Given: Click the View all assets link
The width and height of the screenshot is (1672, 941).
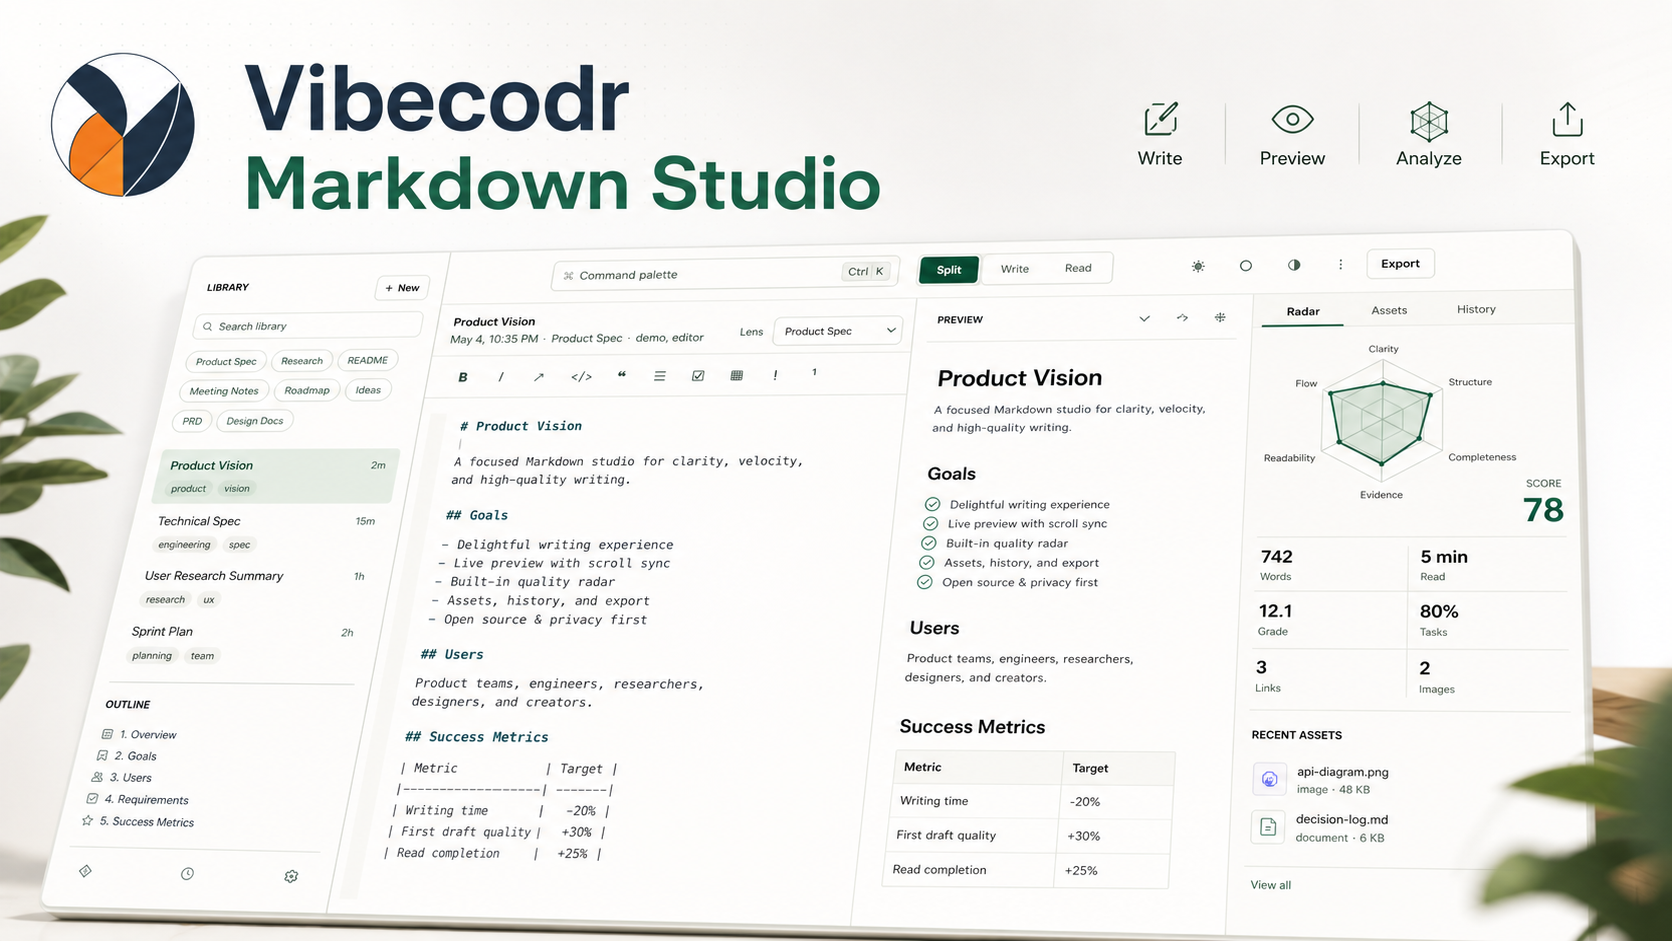Looking at the screenshot, I should point(1270,885).
